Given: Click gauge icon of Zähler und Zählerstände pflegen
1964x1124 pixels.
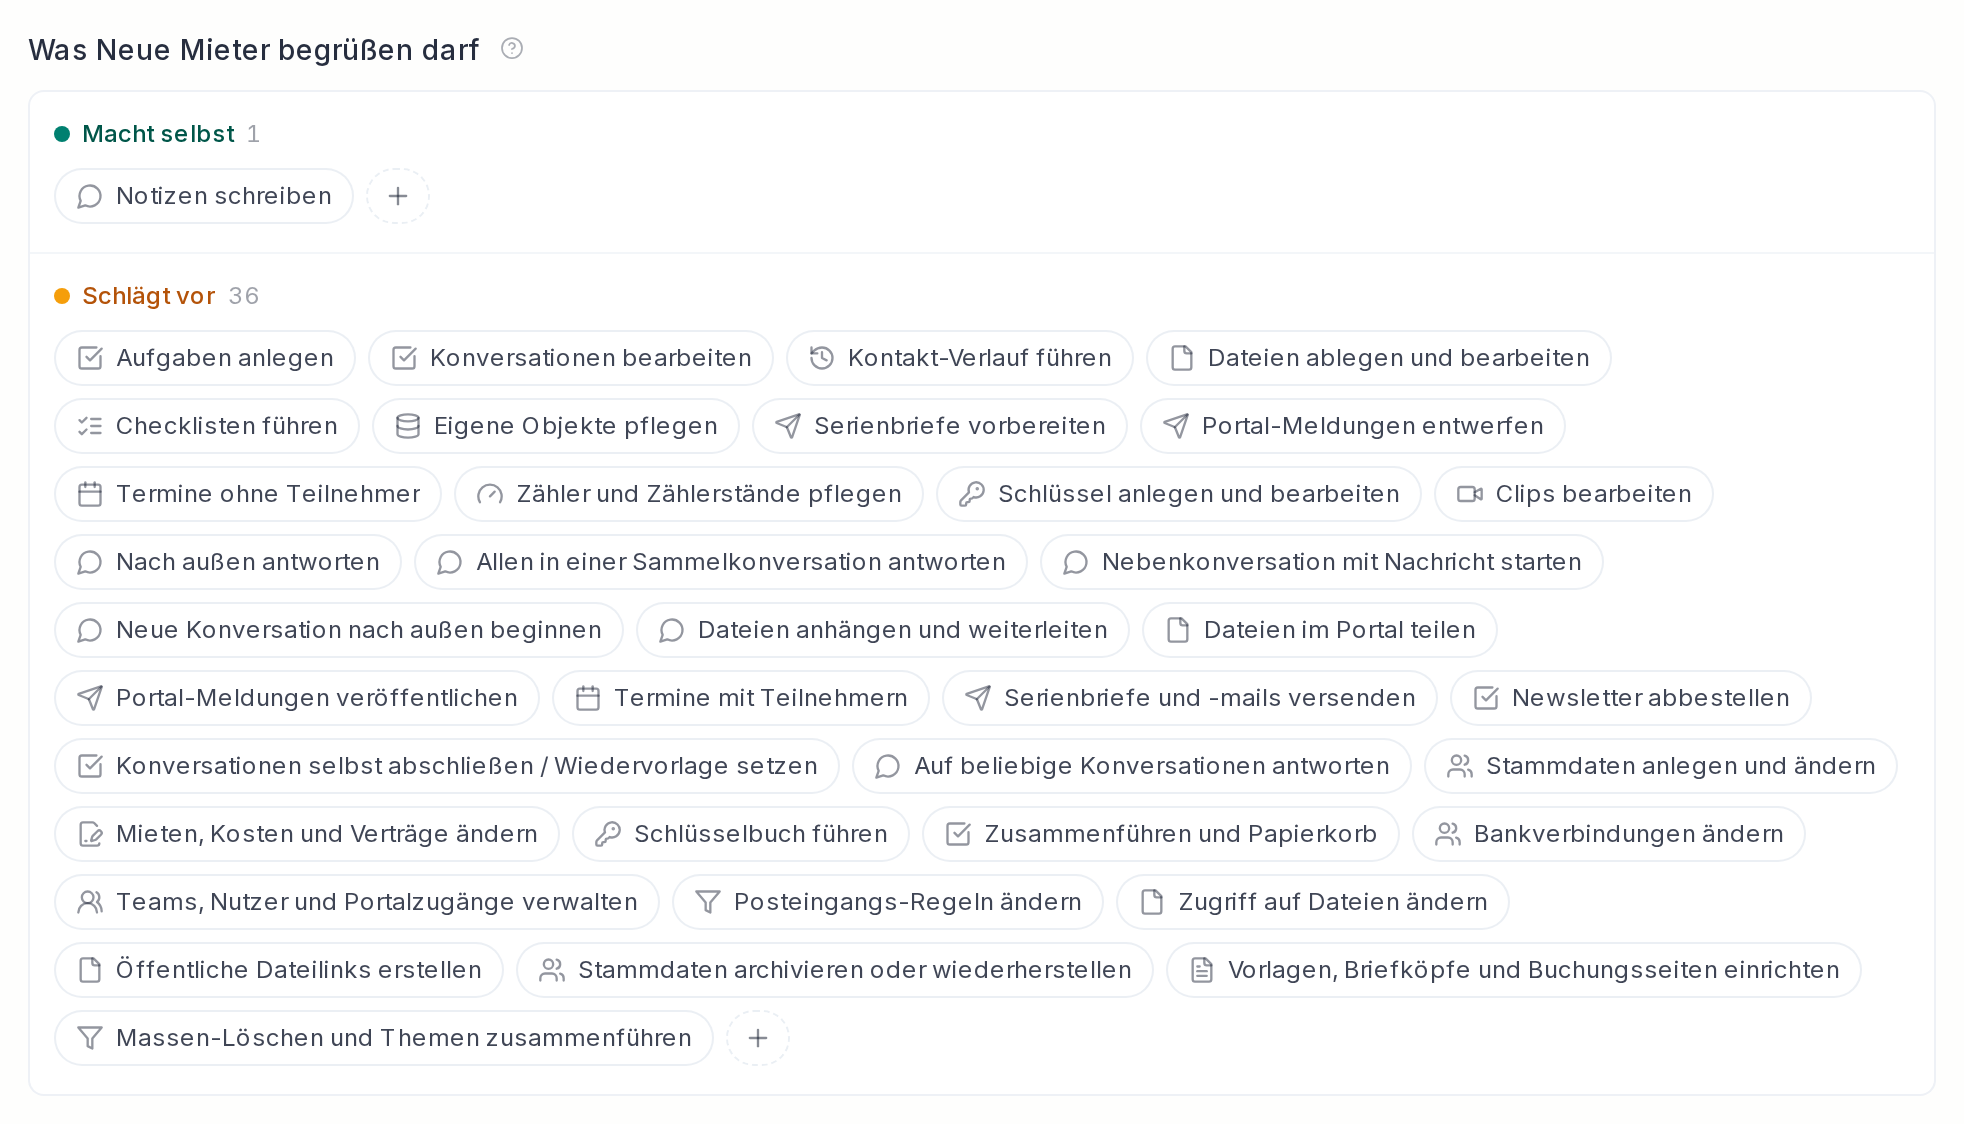Looking at the screenshot, I should tap(490, 494).
